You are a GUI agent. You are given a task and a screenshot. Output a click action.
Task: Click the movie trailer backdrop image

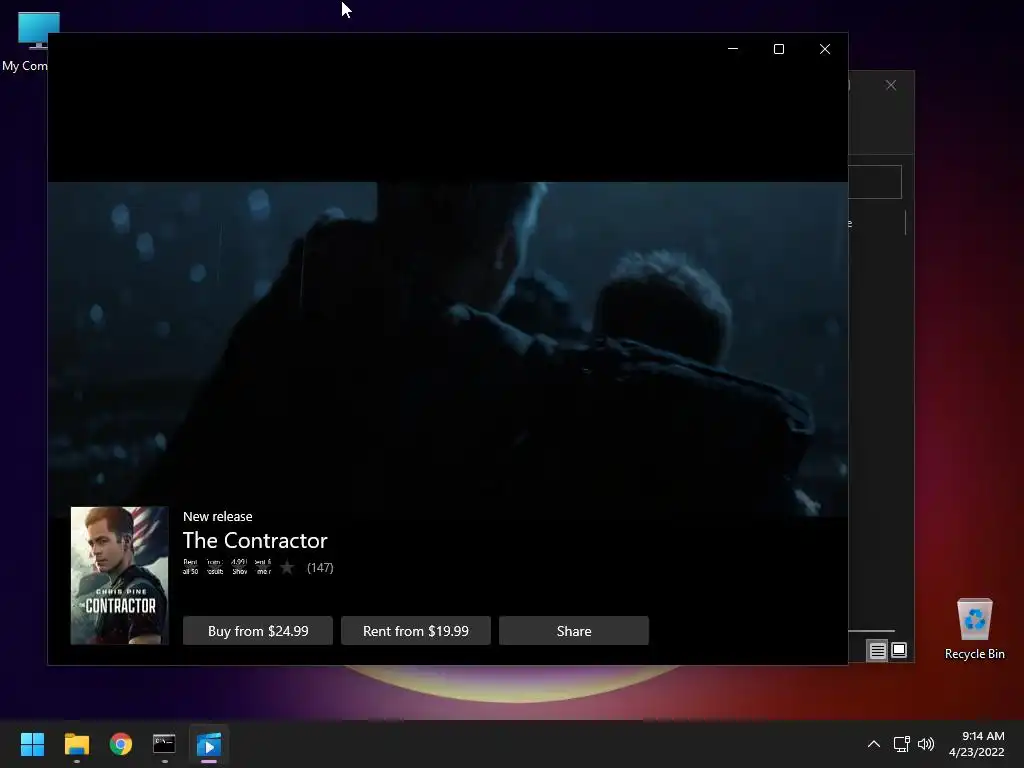point(448,349)
